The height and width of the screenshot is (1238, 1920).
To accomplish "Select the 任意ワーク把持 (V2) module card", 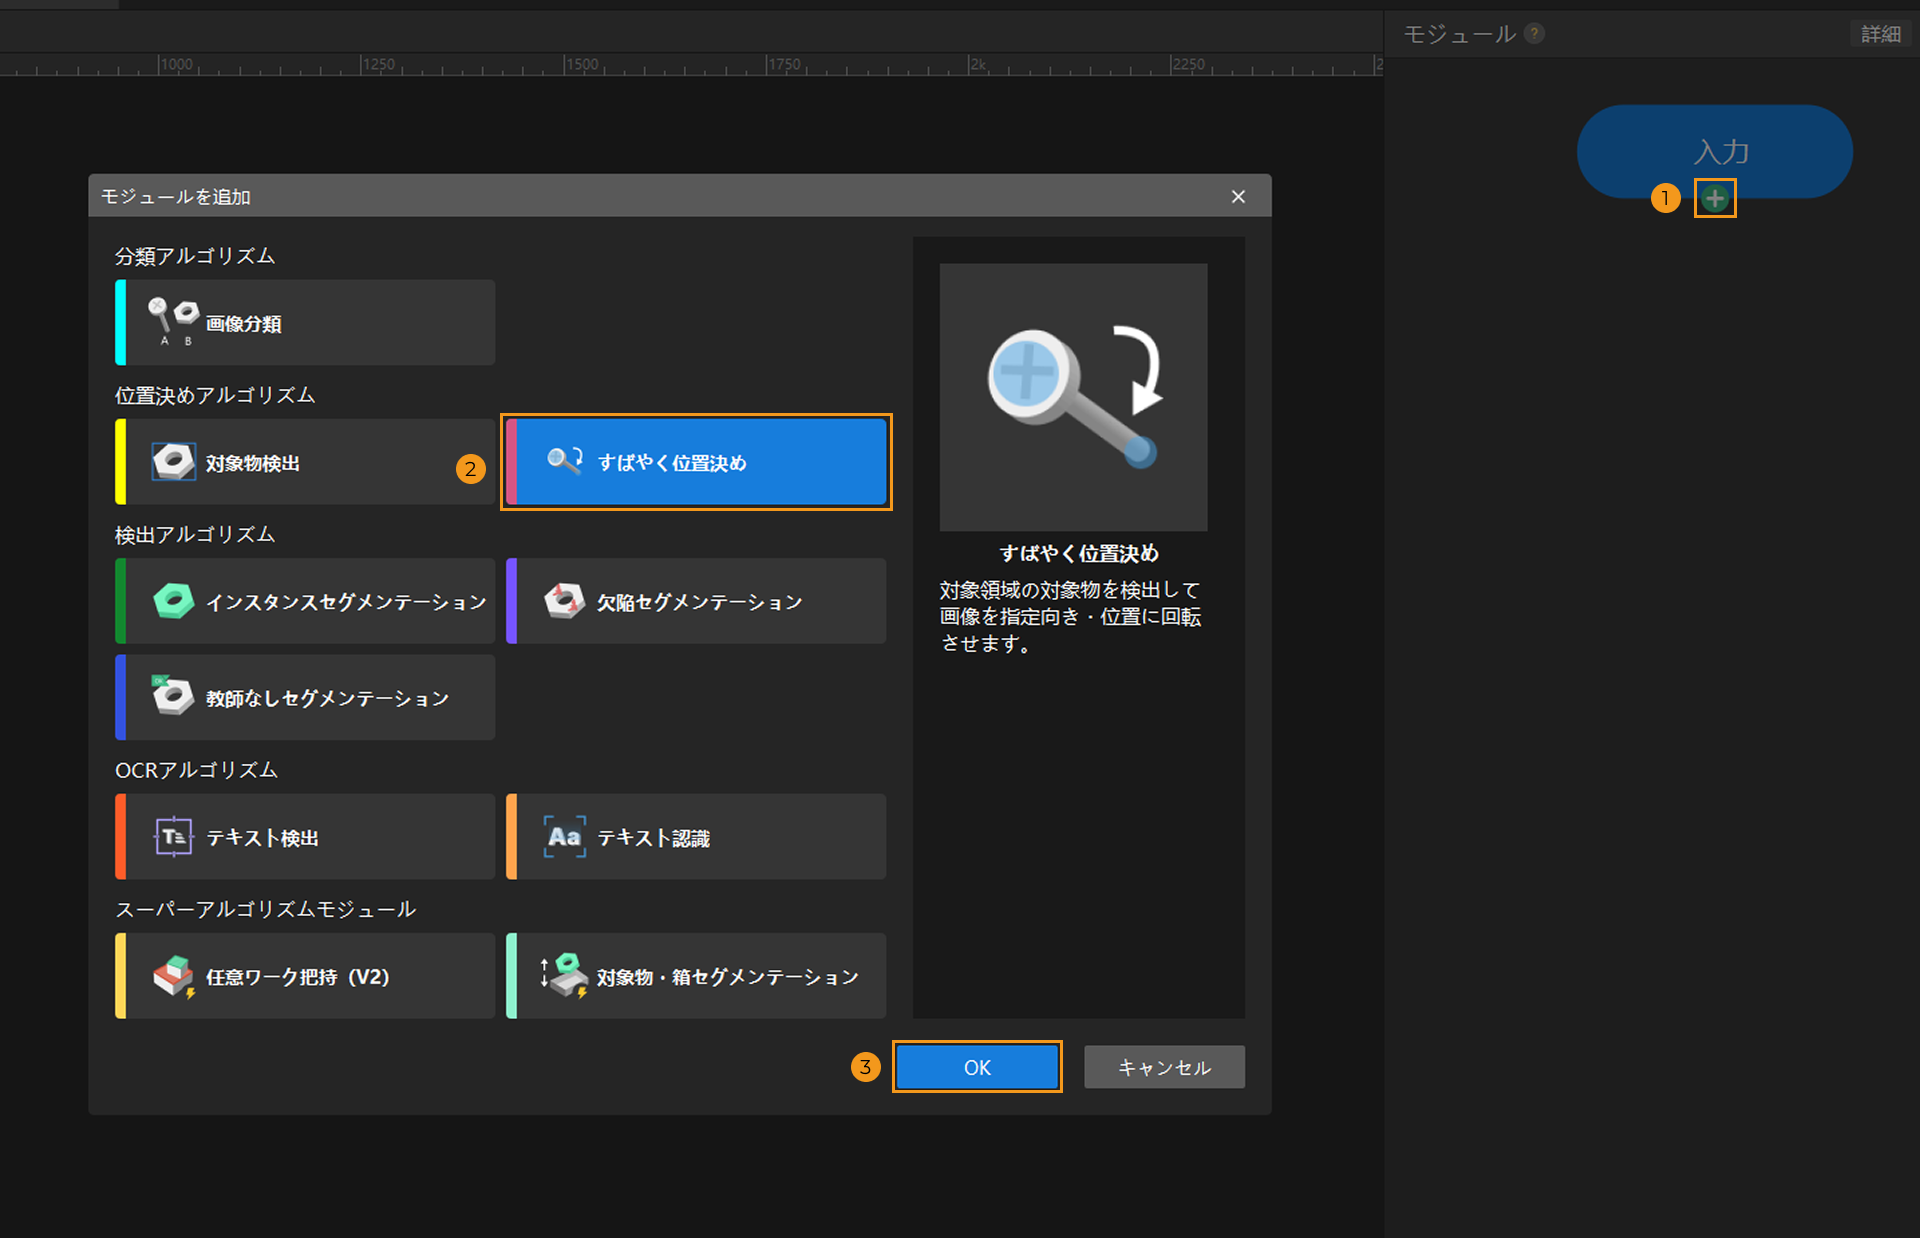I will click(305, 976).
